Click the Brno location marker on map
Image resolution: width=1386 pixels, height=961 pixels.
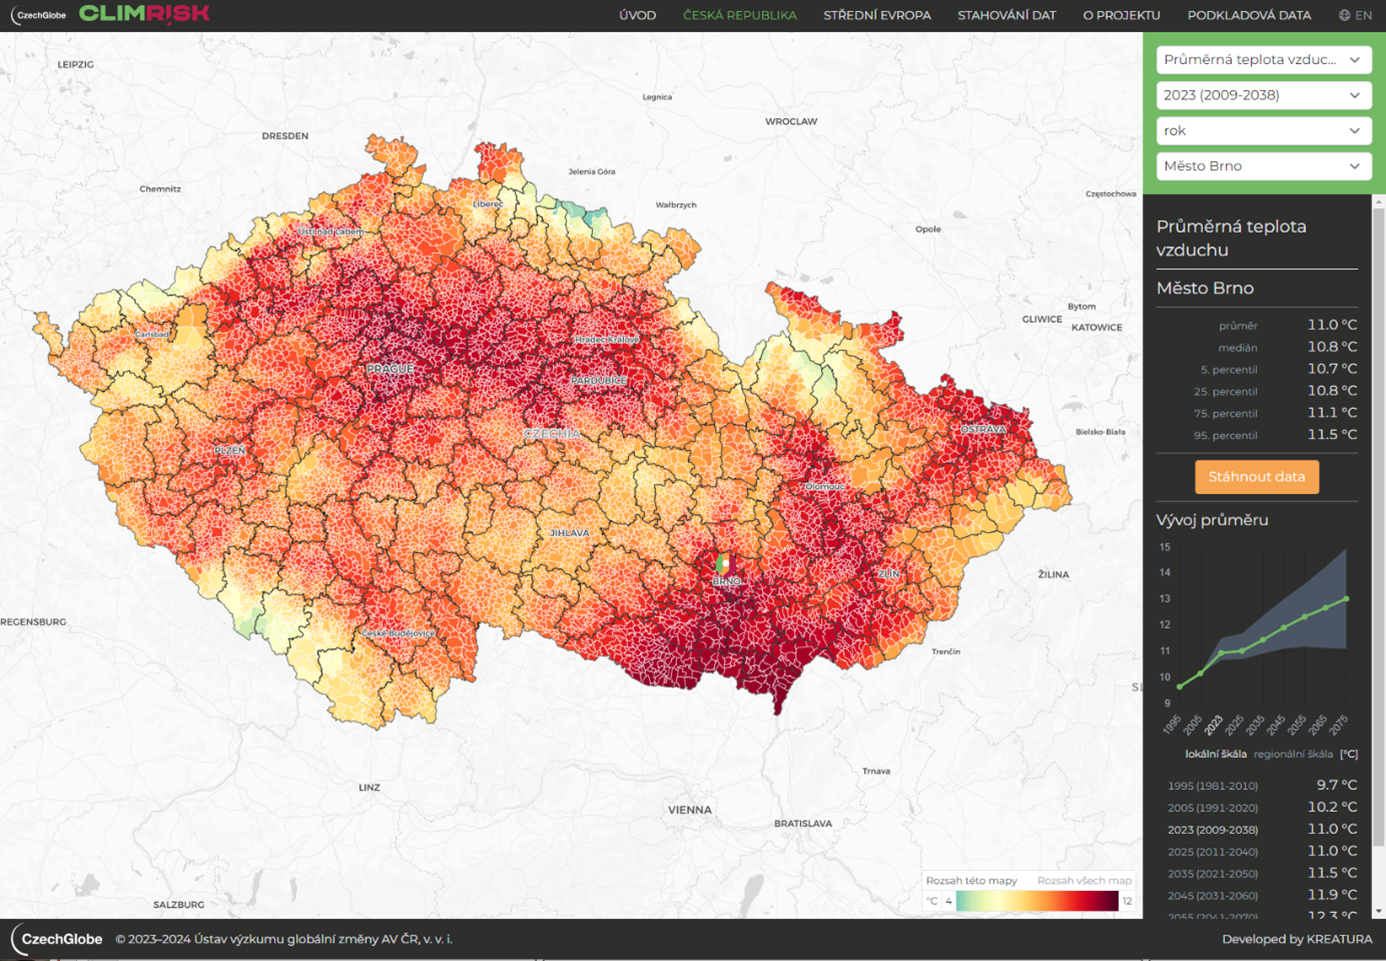tap(723, 565)
